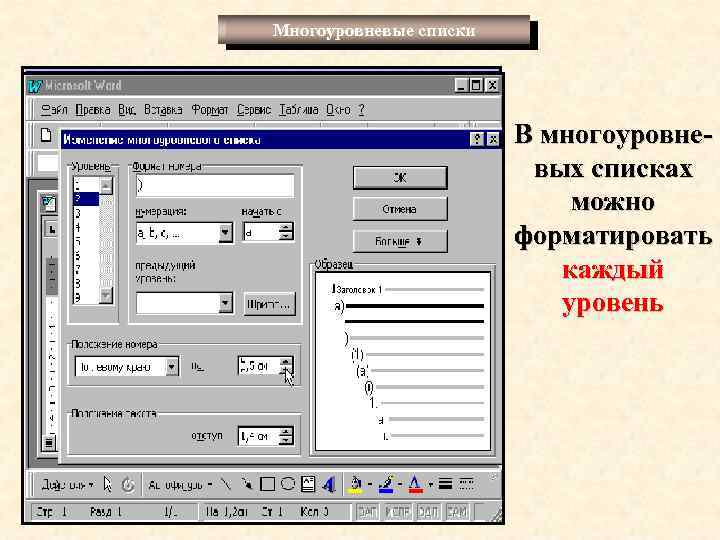Expand dialog with Больше button
This screenshot has height=540, width=720.
[x=400, y=242]
